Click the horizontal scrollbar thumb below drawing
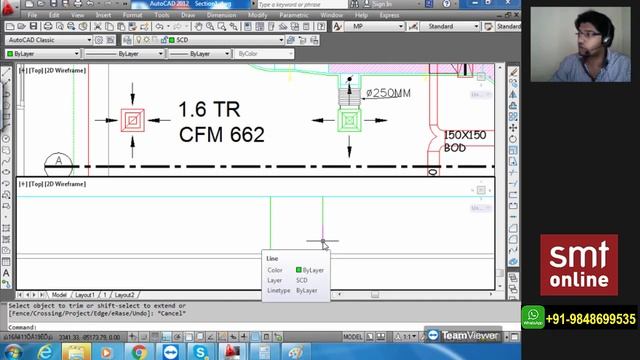The height and width of the screenshot is (360, 640). coord(375,294)
